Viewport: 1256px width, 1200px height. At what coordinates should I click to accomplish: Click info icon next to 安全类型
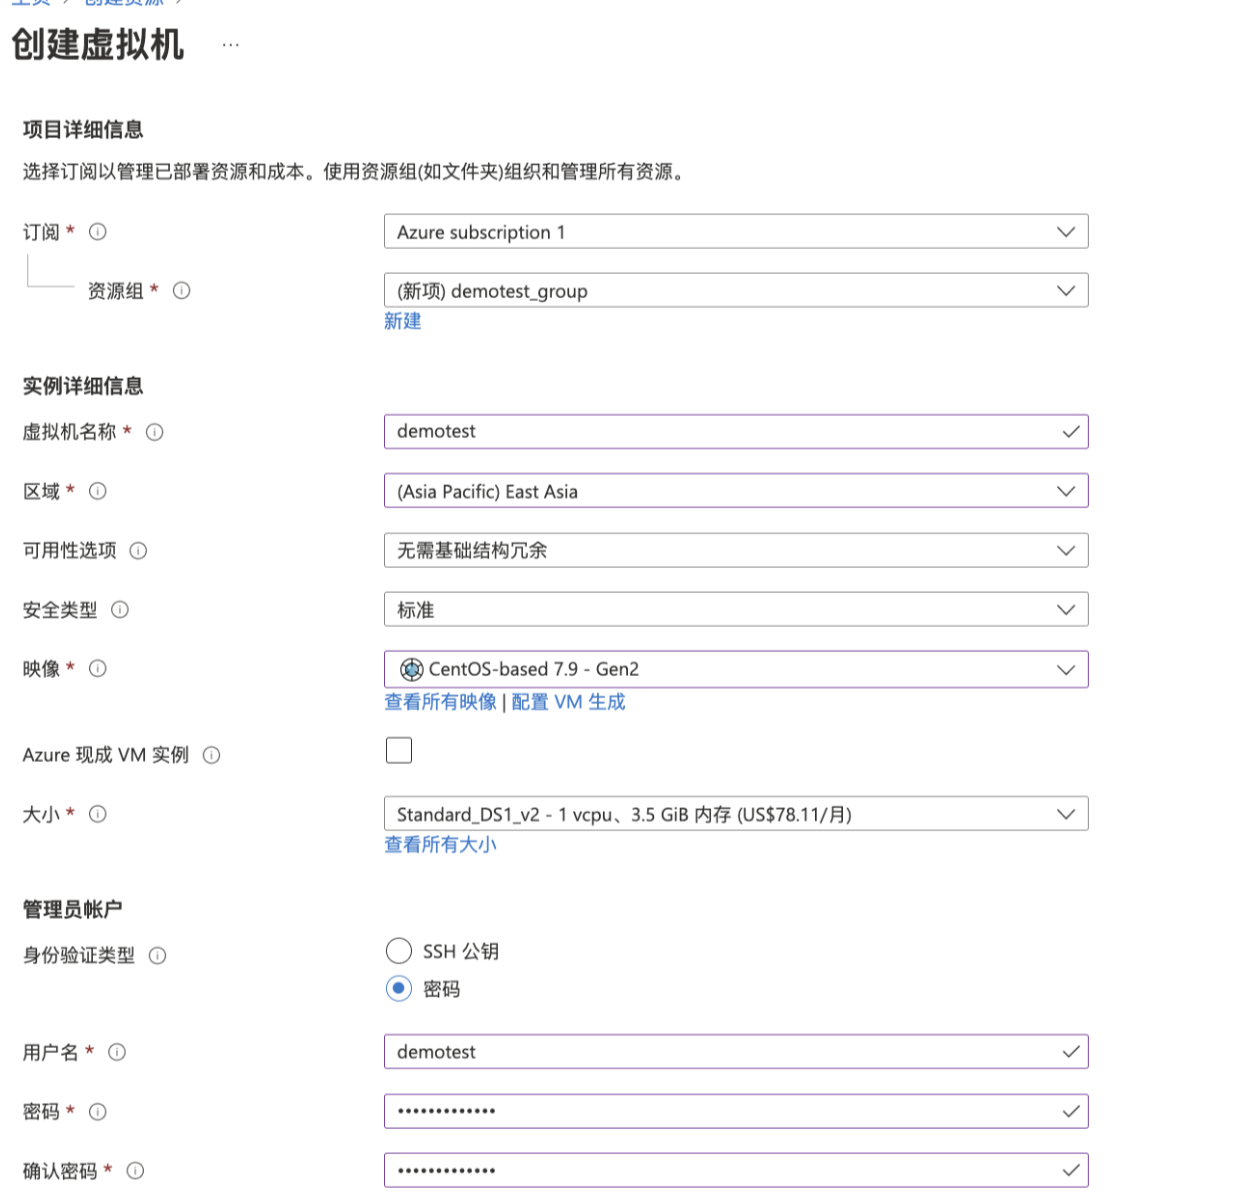[120, 609]
